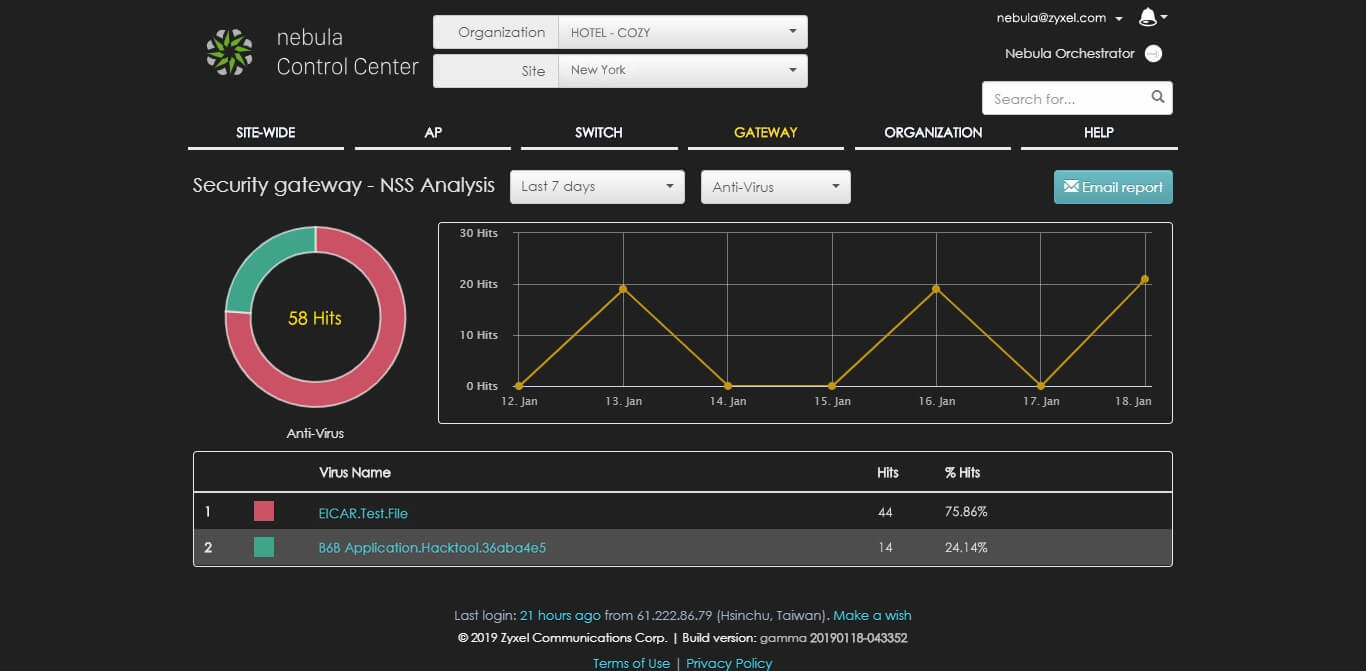Screen dimensions: 1366x671
Task: Open the Terms of Use link
Action: [x=631, y=663]
